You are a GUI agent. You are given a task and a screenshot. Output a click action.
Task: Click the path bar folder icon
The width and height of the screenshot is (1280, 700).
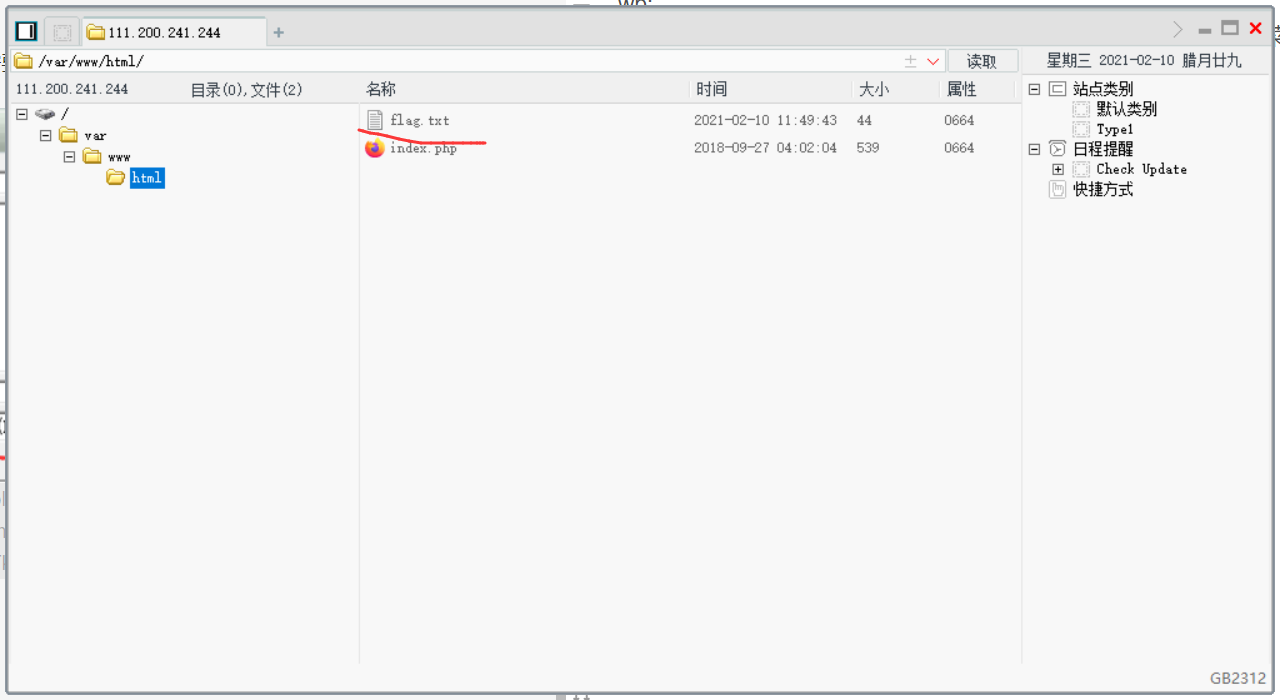point(24,61)
